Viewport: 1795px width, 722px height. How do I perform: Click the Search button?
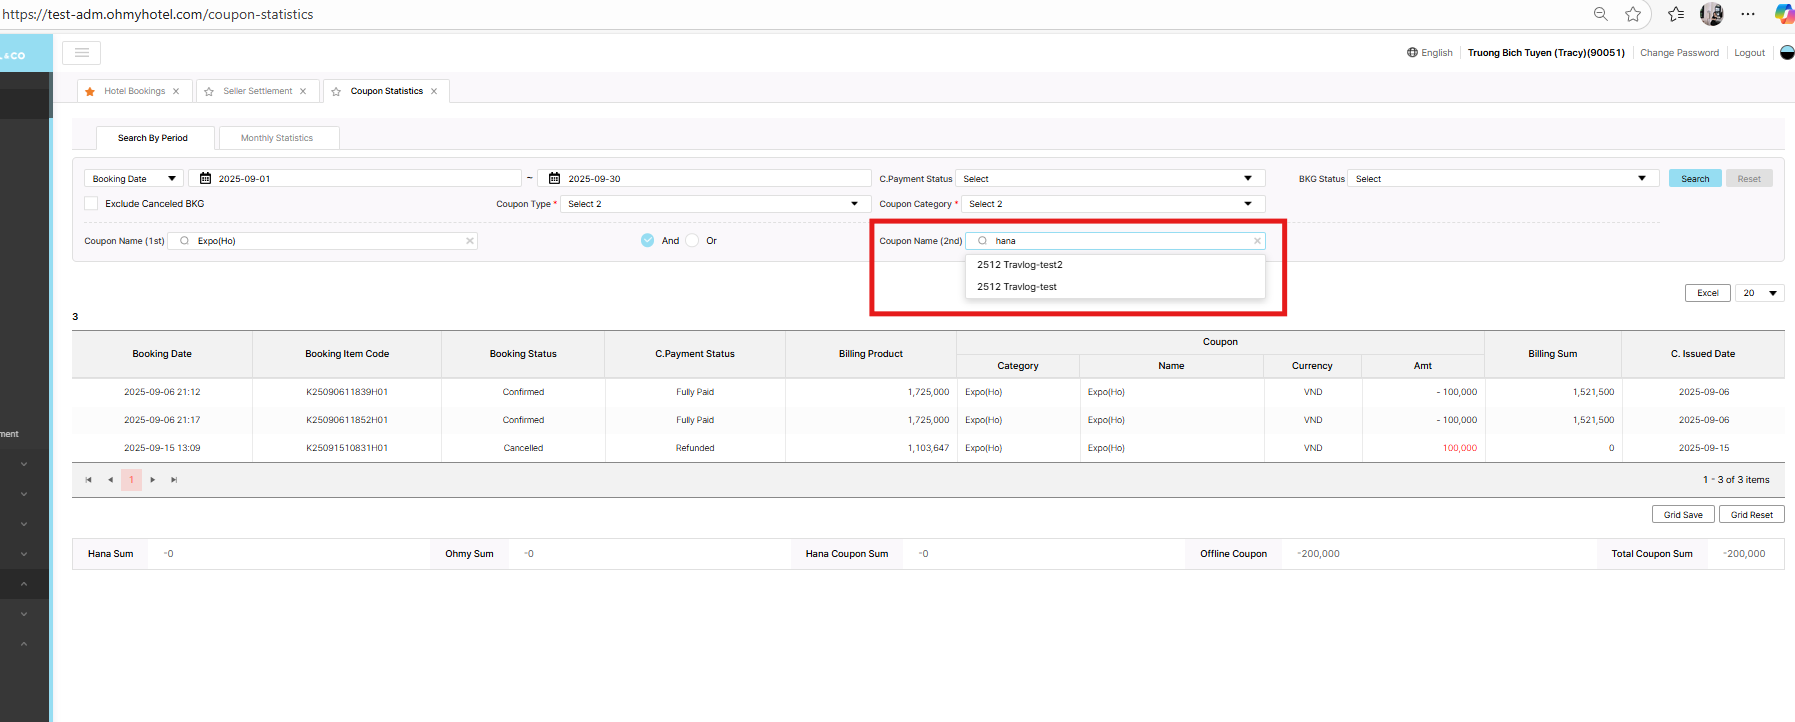(1694, 179)
